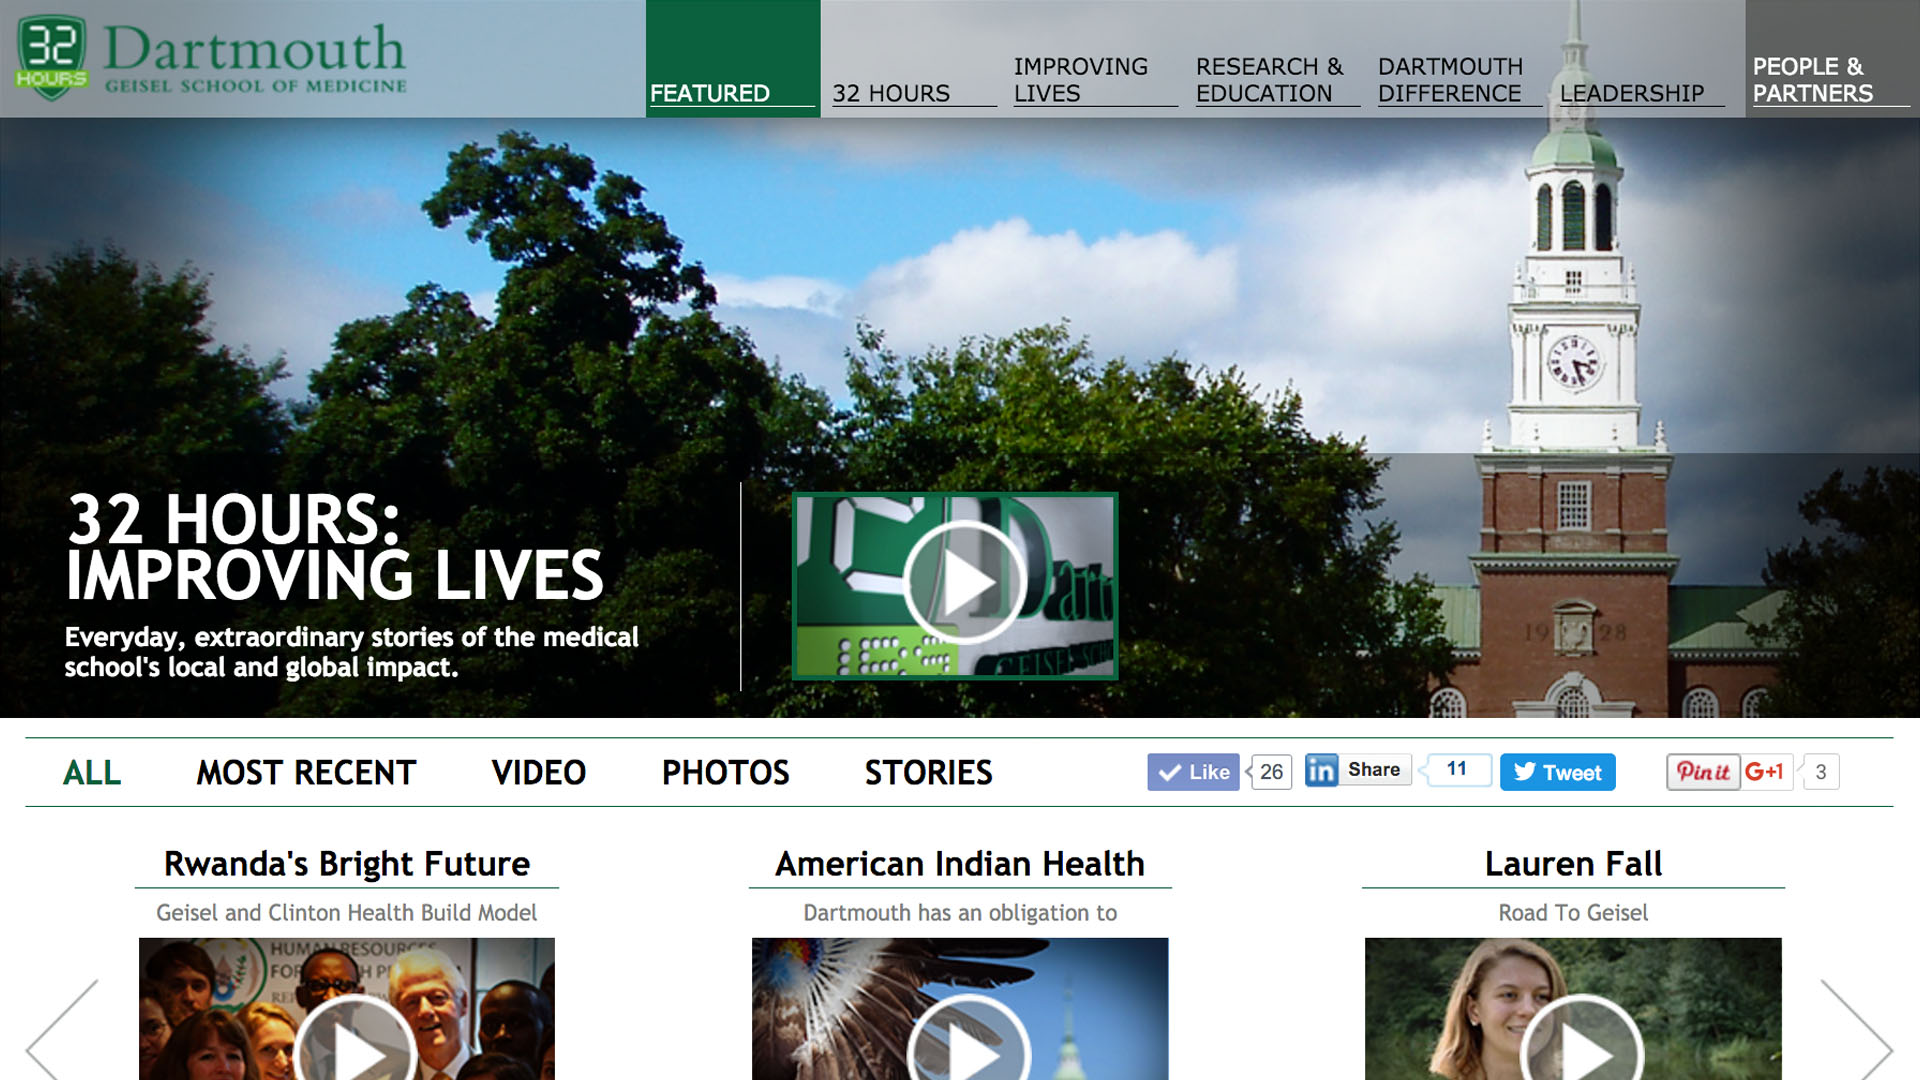Click the Google G+1 button
This screenshot has height=1080, width=1920.
click(1766, 772)
